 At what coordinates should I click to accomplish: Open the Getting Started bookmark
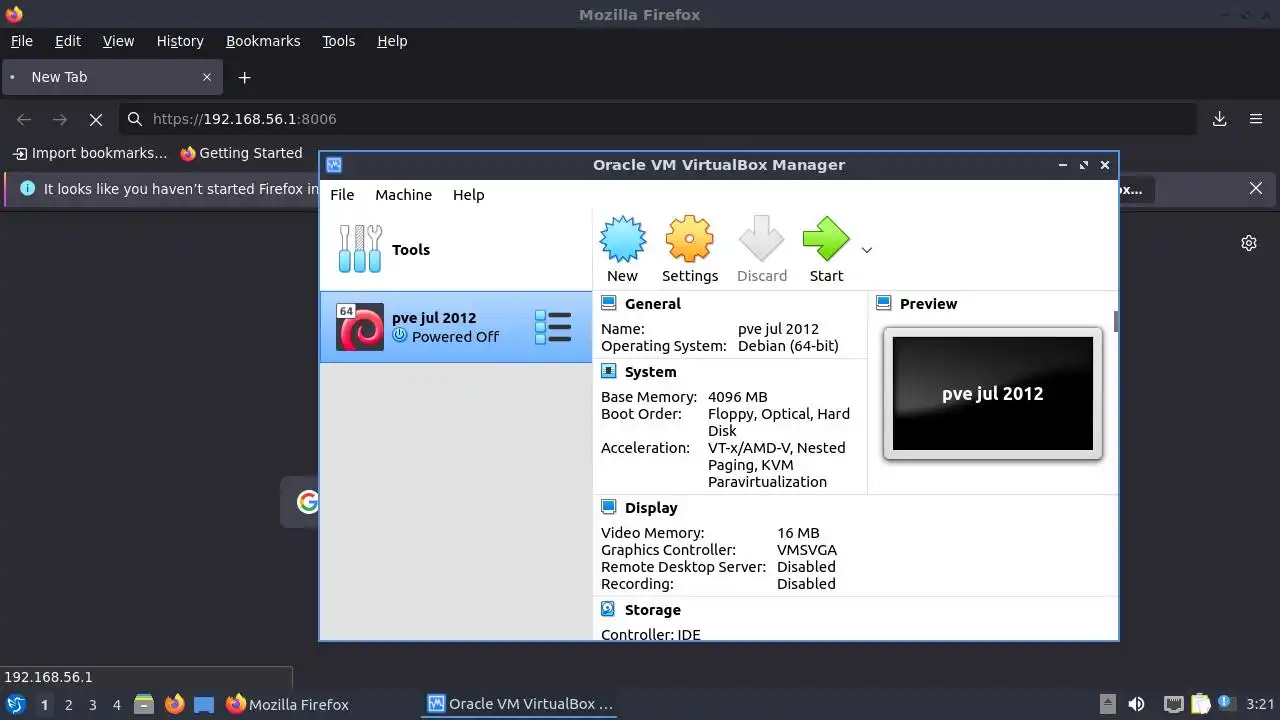(241, 153)
